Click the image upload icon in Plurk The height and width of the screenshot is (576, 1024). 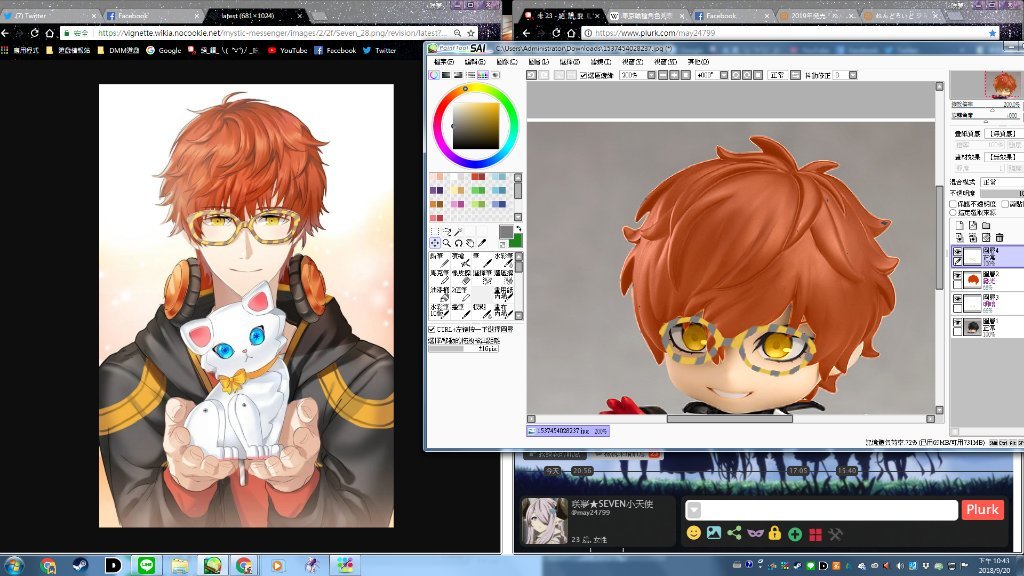click(714, 533)
